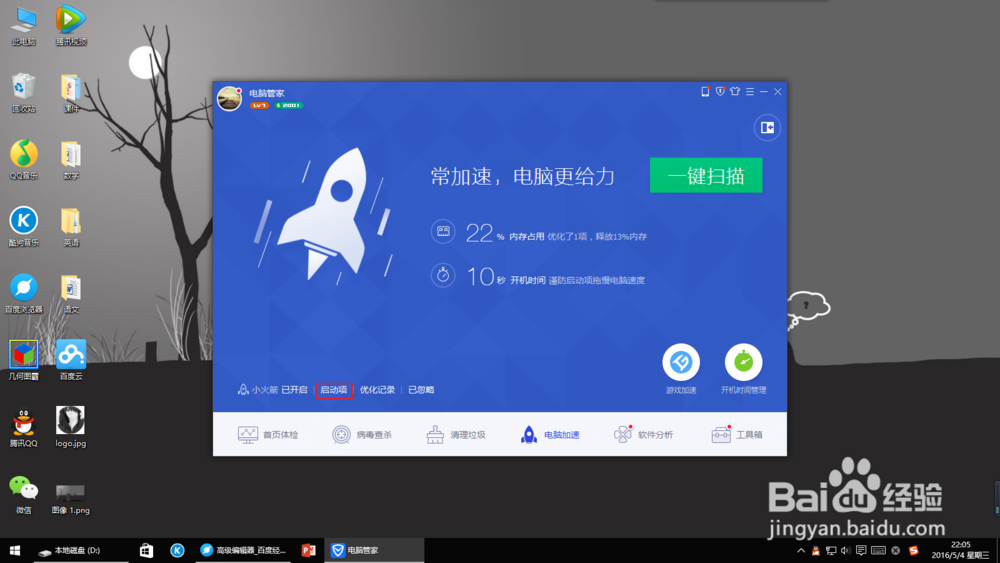Select the QQ音乐 desktop icon
The height and width of the screenshot is (563, 1000).
(24, 160)
